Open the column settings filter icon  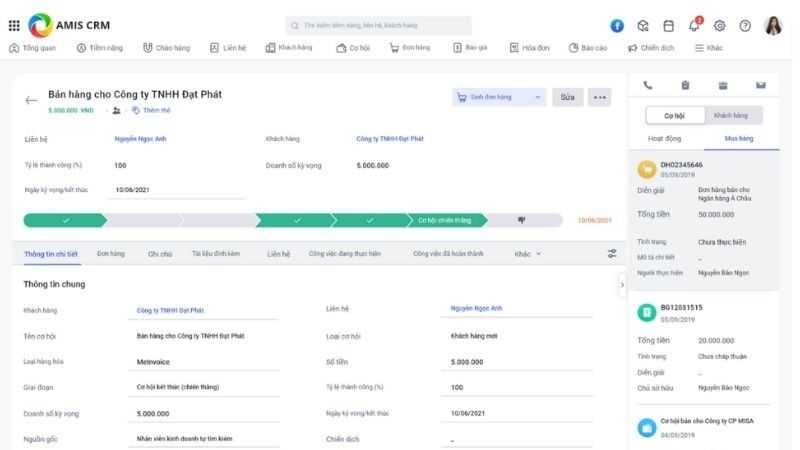[612, 254]
